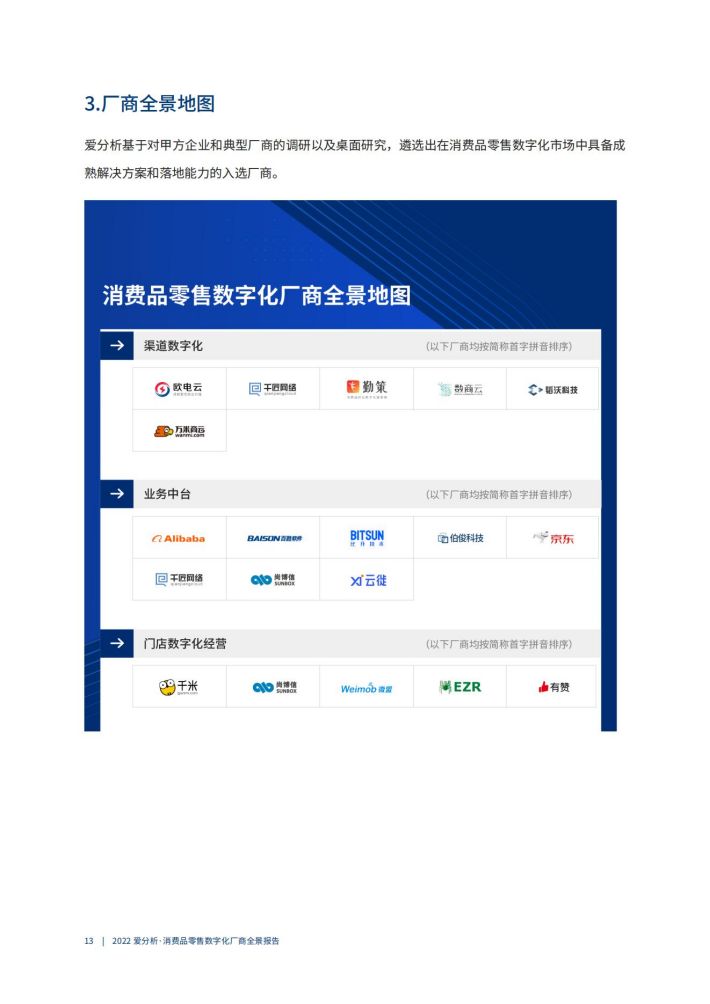Click footer text 2022 爱分析·消费品零售数字化厂商全景报告
The image size is (710, 1004).
pyautogui.click(x=195, y=941)
